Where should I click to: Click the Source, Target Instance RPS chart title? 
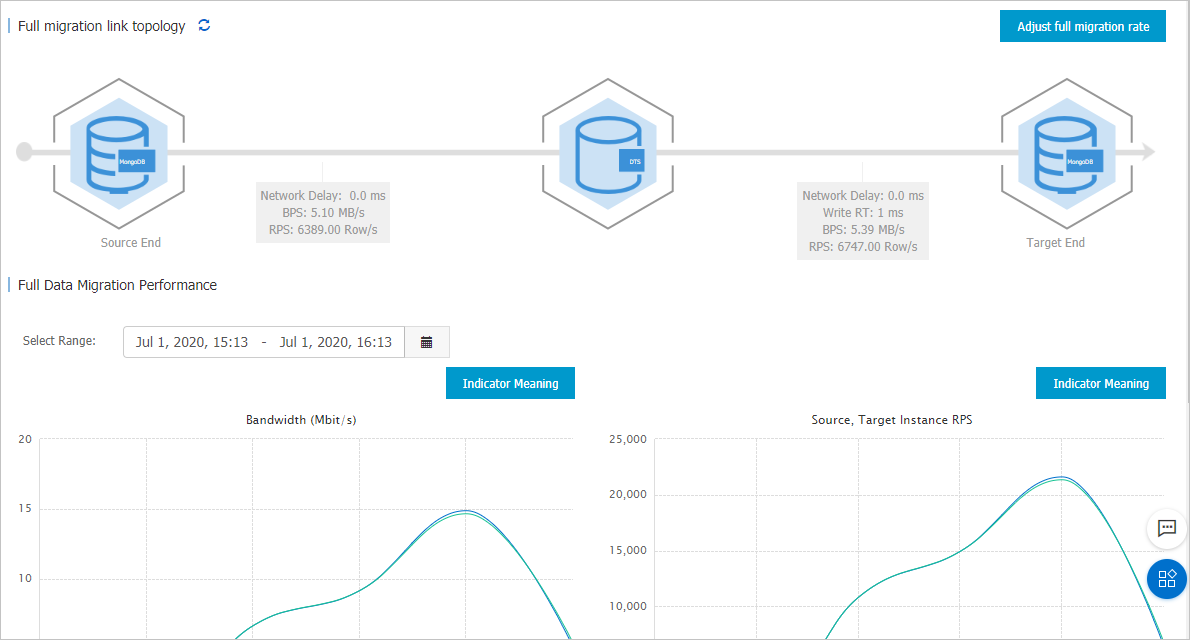(891, 419)
